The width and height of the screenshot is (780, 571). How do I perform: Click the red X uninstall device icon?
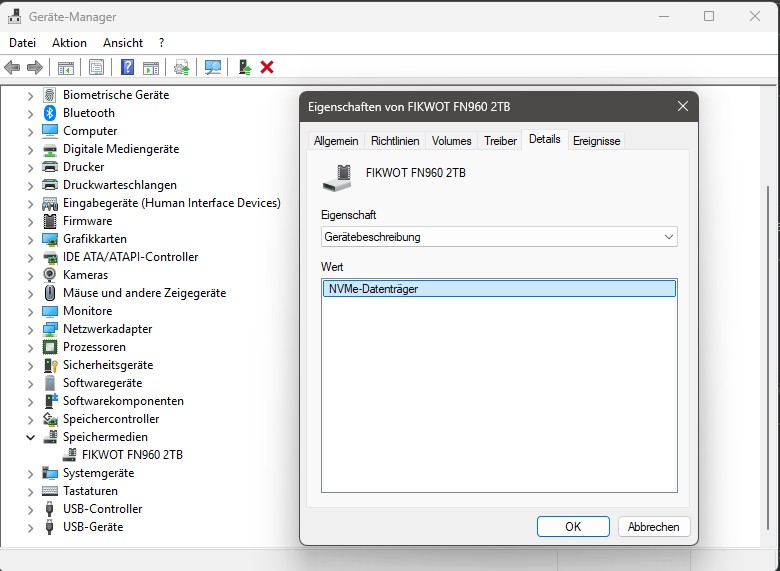pos(267,67)
